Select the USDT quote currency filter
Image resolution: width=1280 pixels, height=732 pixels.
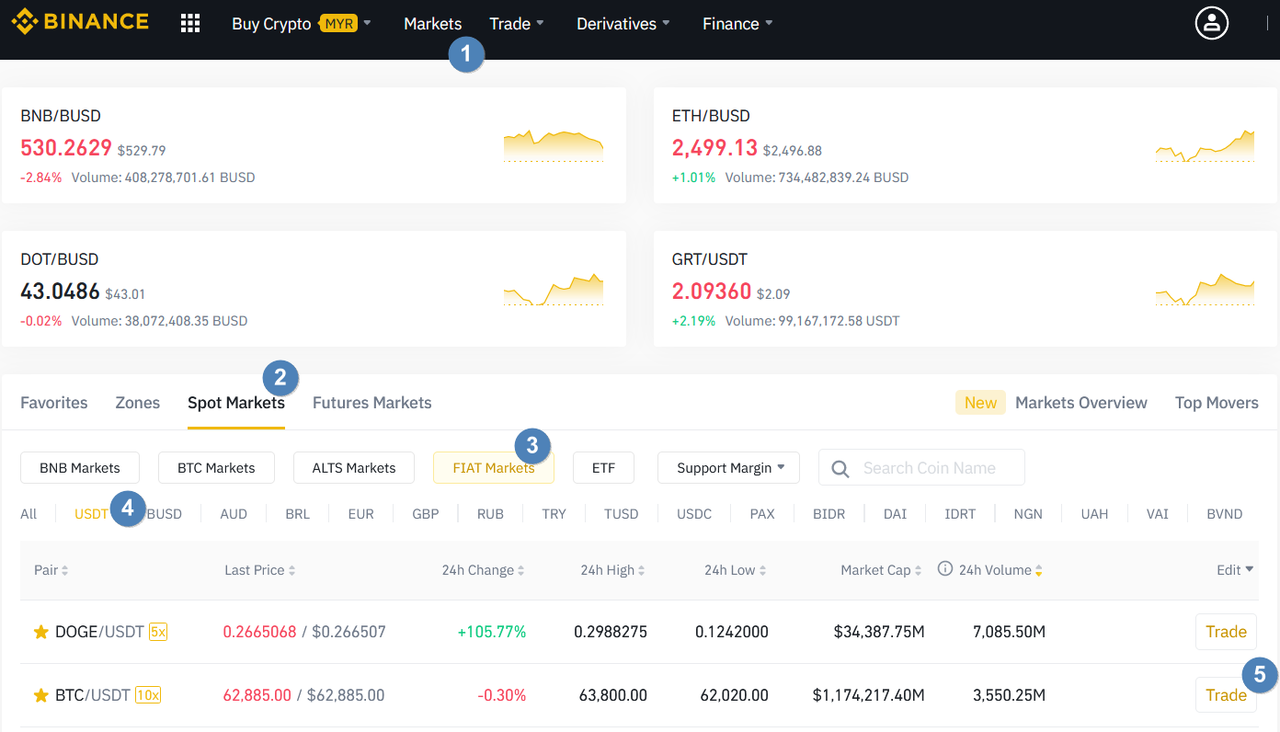click(91, 514)
